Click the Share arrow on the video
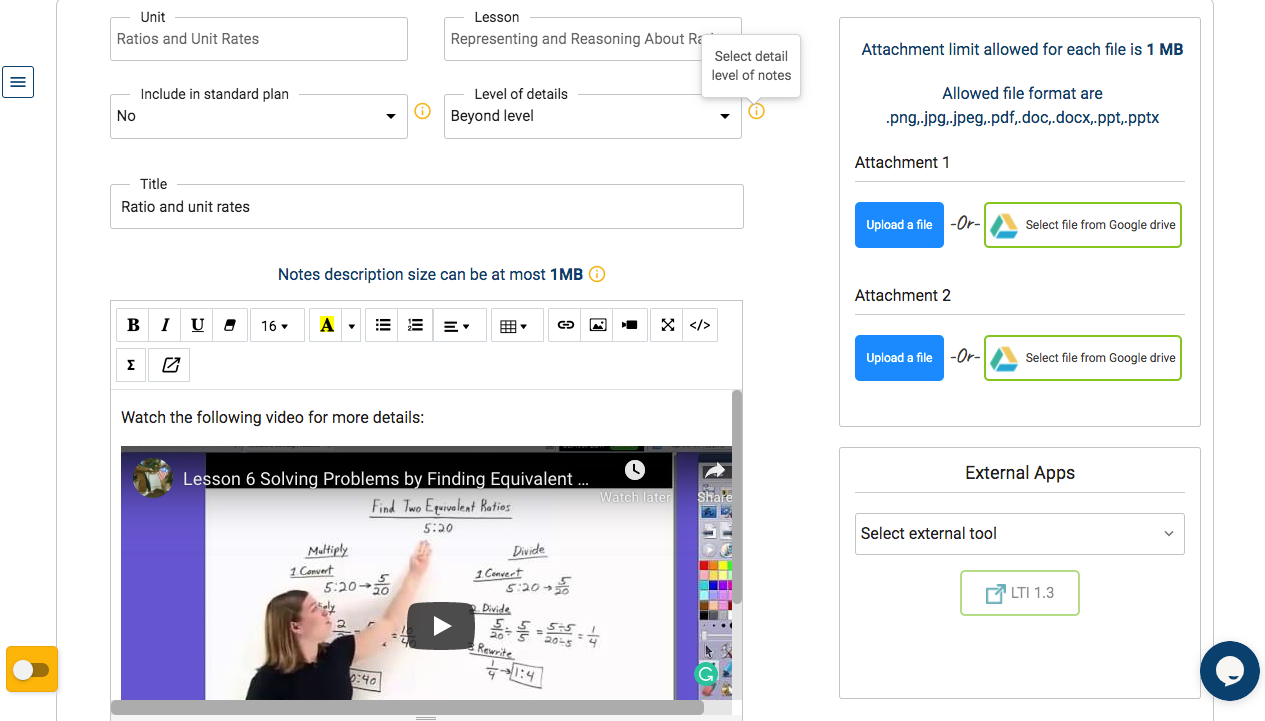Screen dimensions: 1265x721 tap(714, 471)
